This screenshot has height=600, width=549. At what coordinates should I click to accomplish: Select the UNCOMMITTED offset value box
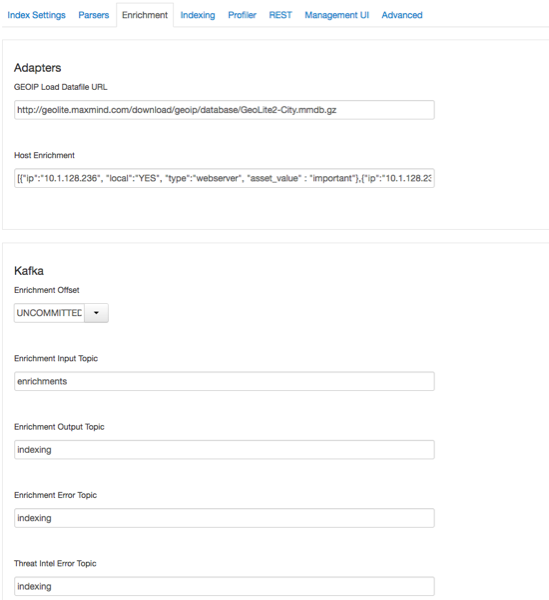(x=49, y=313)
